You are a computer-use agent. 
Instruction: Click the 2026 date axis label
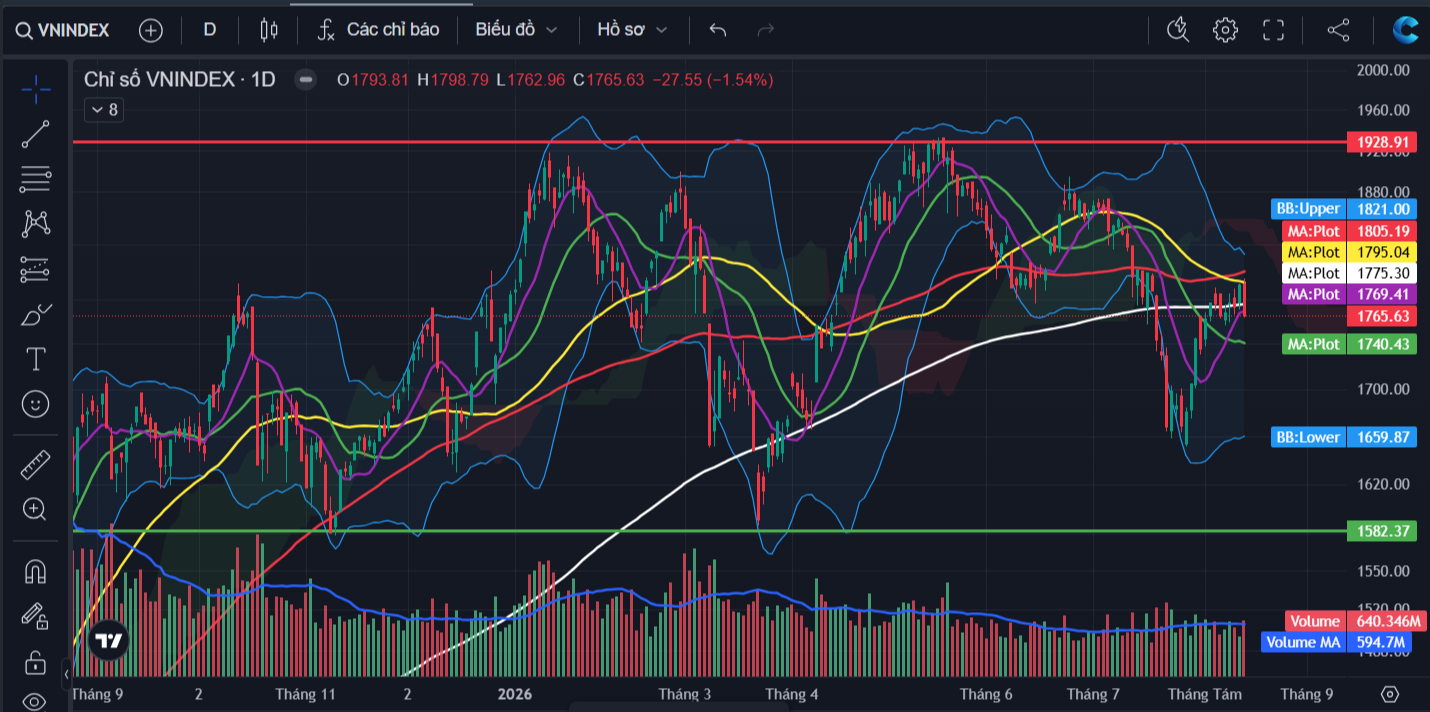pyautogui.click(x=515, y=694)
